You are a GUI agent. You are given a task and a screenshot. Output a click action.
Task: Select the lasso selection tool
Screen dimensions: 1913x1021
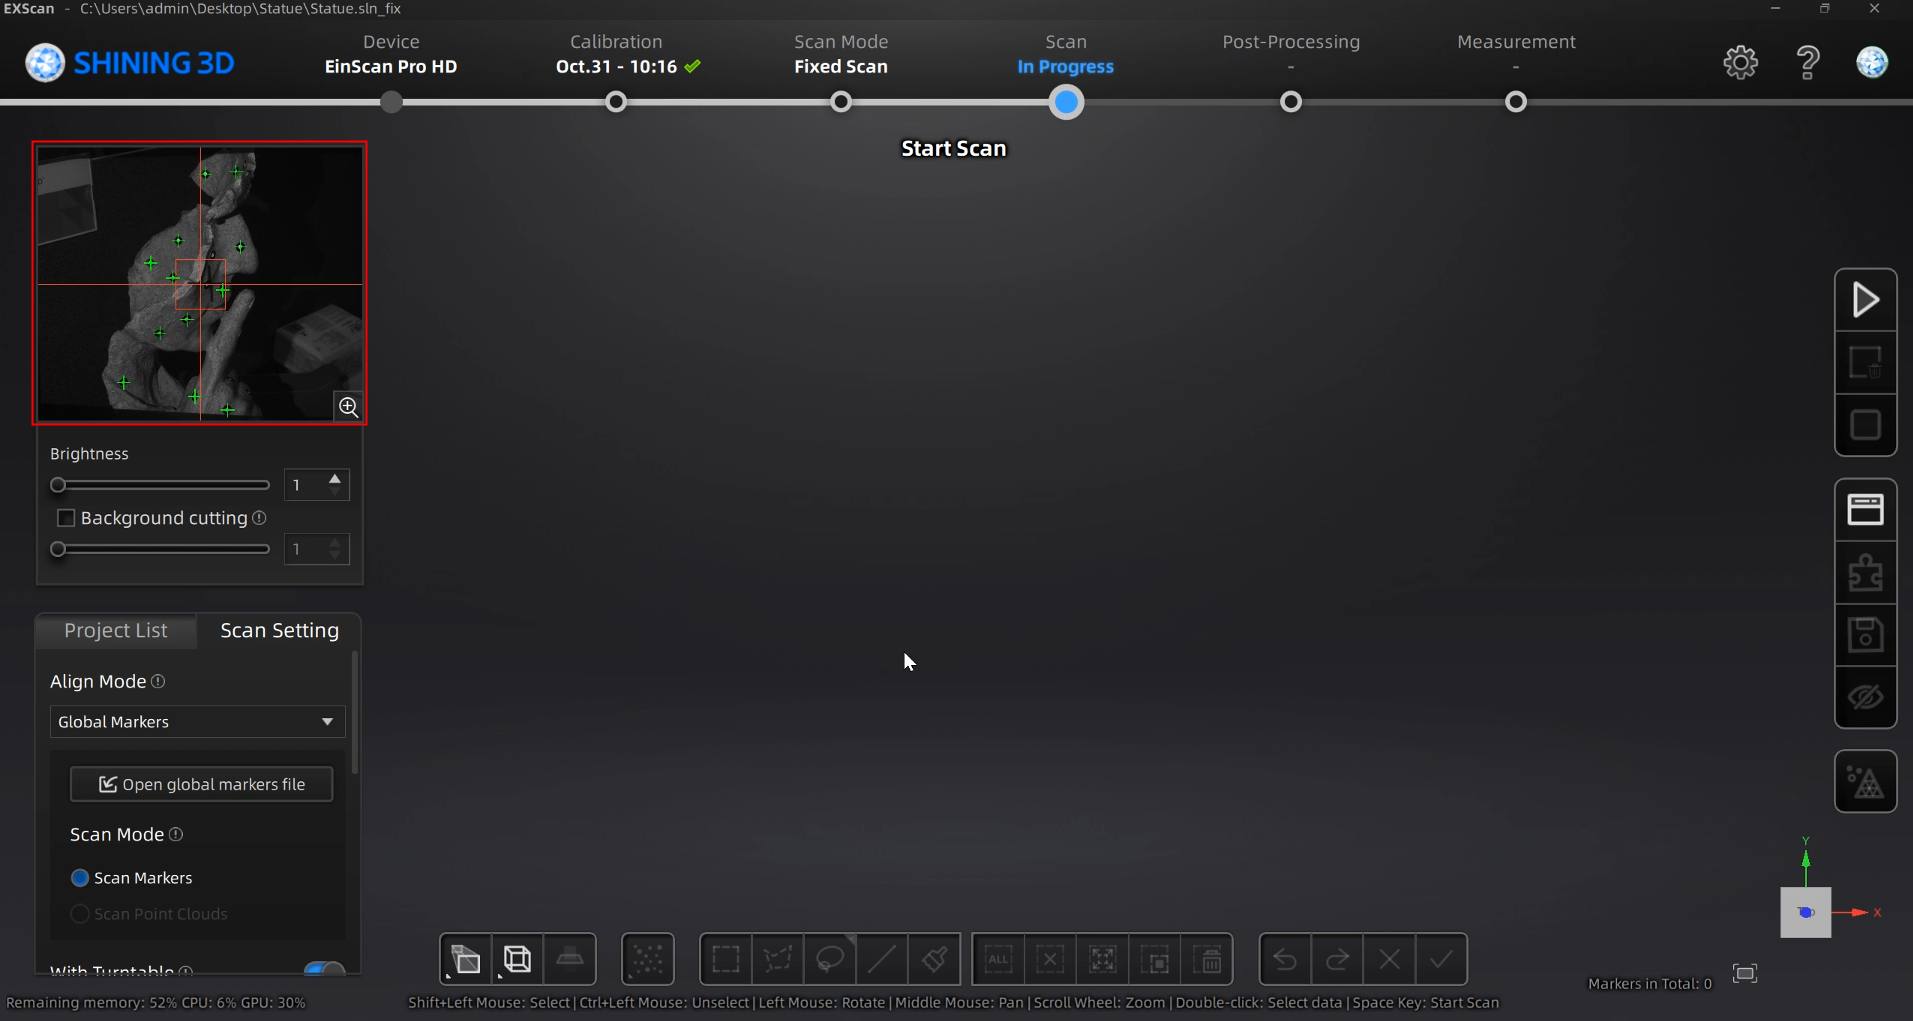click(x=829, y=958)
